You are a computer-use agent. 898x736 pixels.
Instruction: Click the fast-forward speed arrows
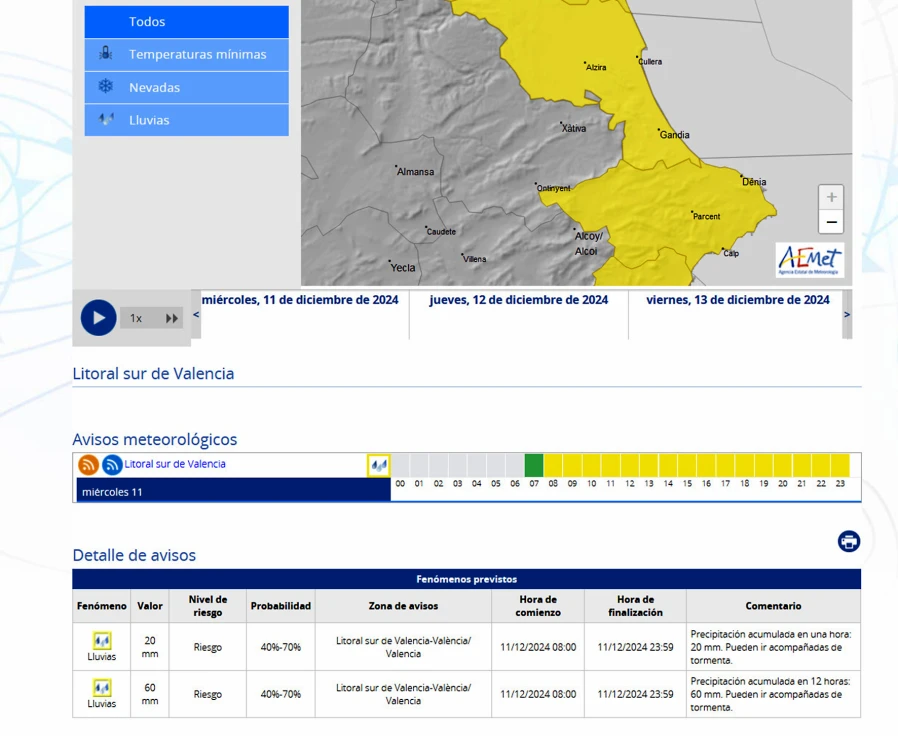172,318
